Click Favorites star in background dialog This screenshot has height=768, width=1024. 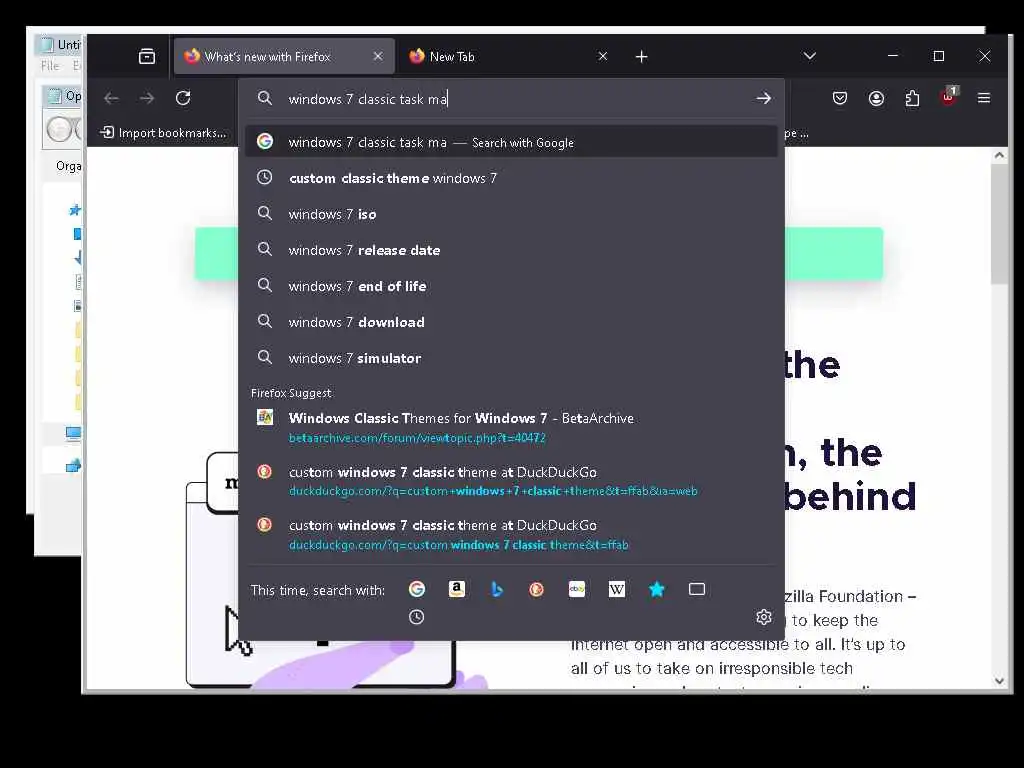[74, 210]
